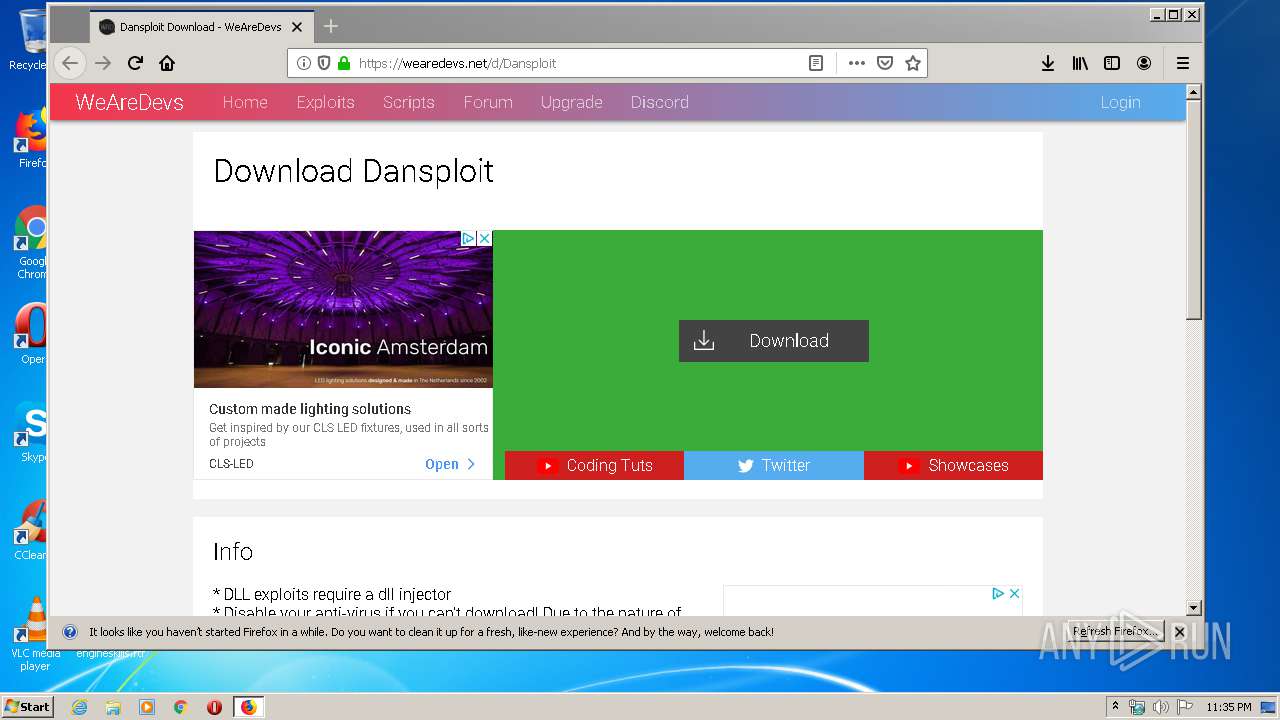Image resolution: width=1280 pixels, height=720 pixels.
Task: Open the Discord menu item
Action: click(x=659, y=102)
